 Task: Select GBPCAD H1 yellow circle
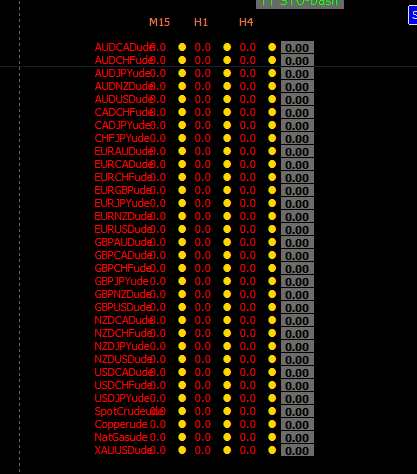point(227,255)
